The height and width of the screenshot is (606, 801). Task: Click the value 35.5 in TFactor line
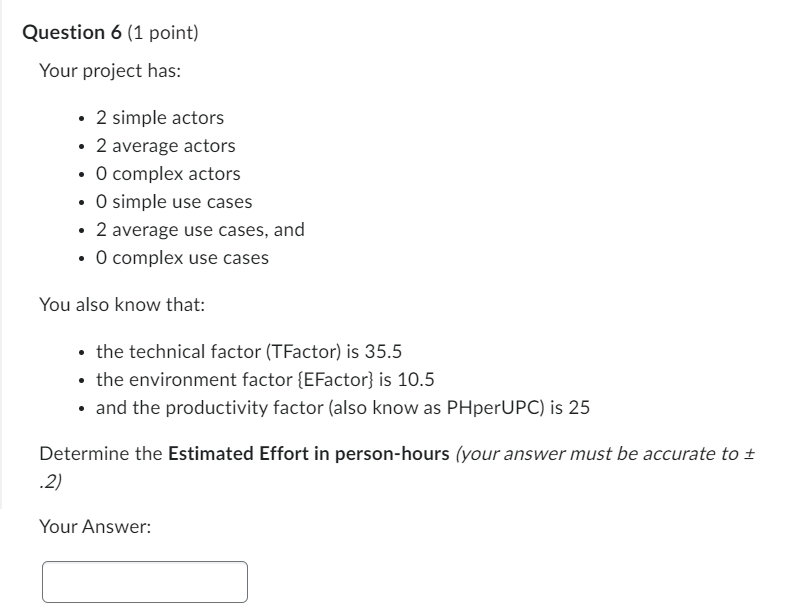383,352
